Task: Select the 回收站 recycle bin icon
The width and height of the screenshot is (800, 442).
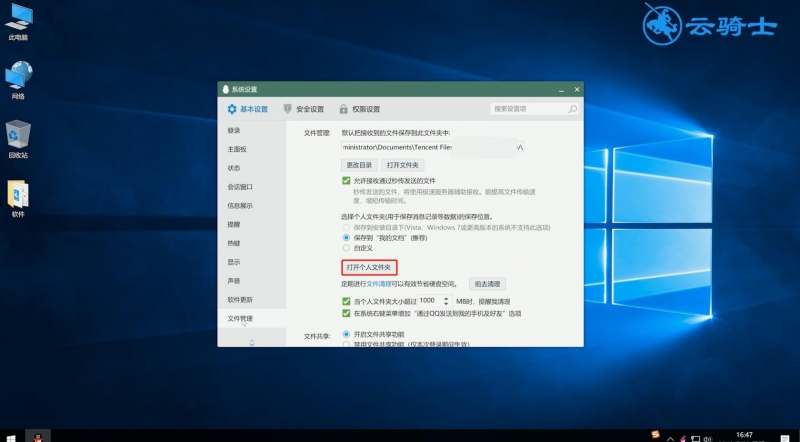Action: (x=18, y=139)
